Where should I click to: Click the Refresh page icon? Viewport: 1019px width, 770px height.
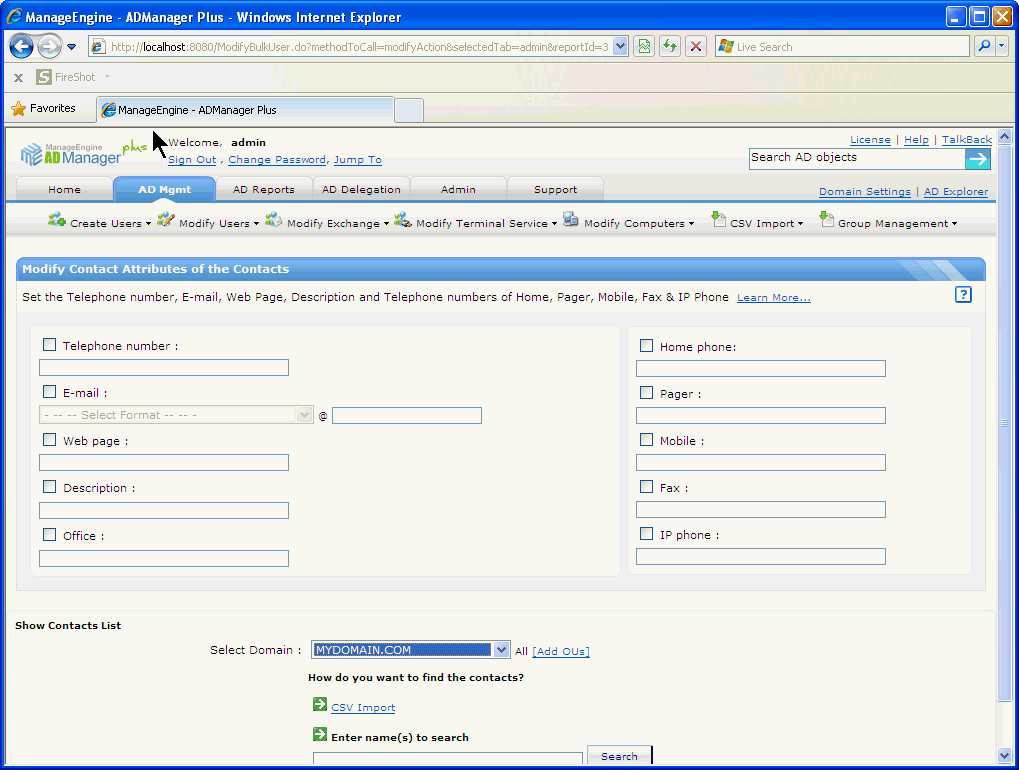[669, 46]
